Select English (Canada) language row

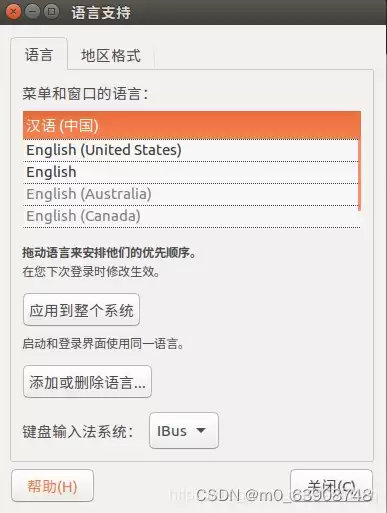click(191, 216)
